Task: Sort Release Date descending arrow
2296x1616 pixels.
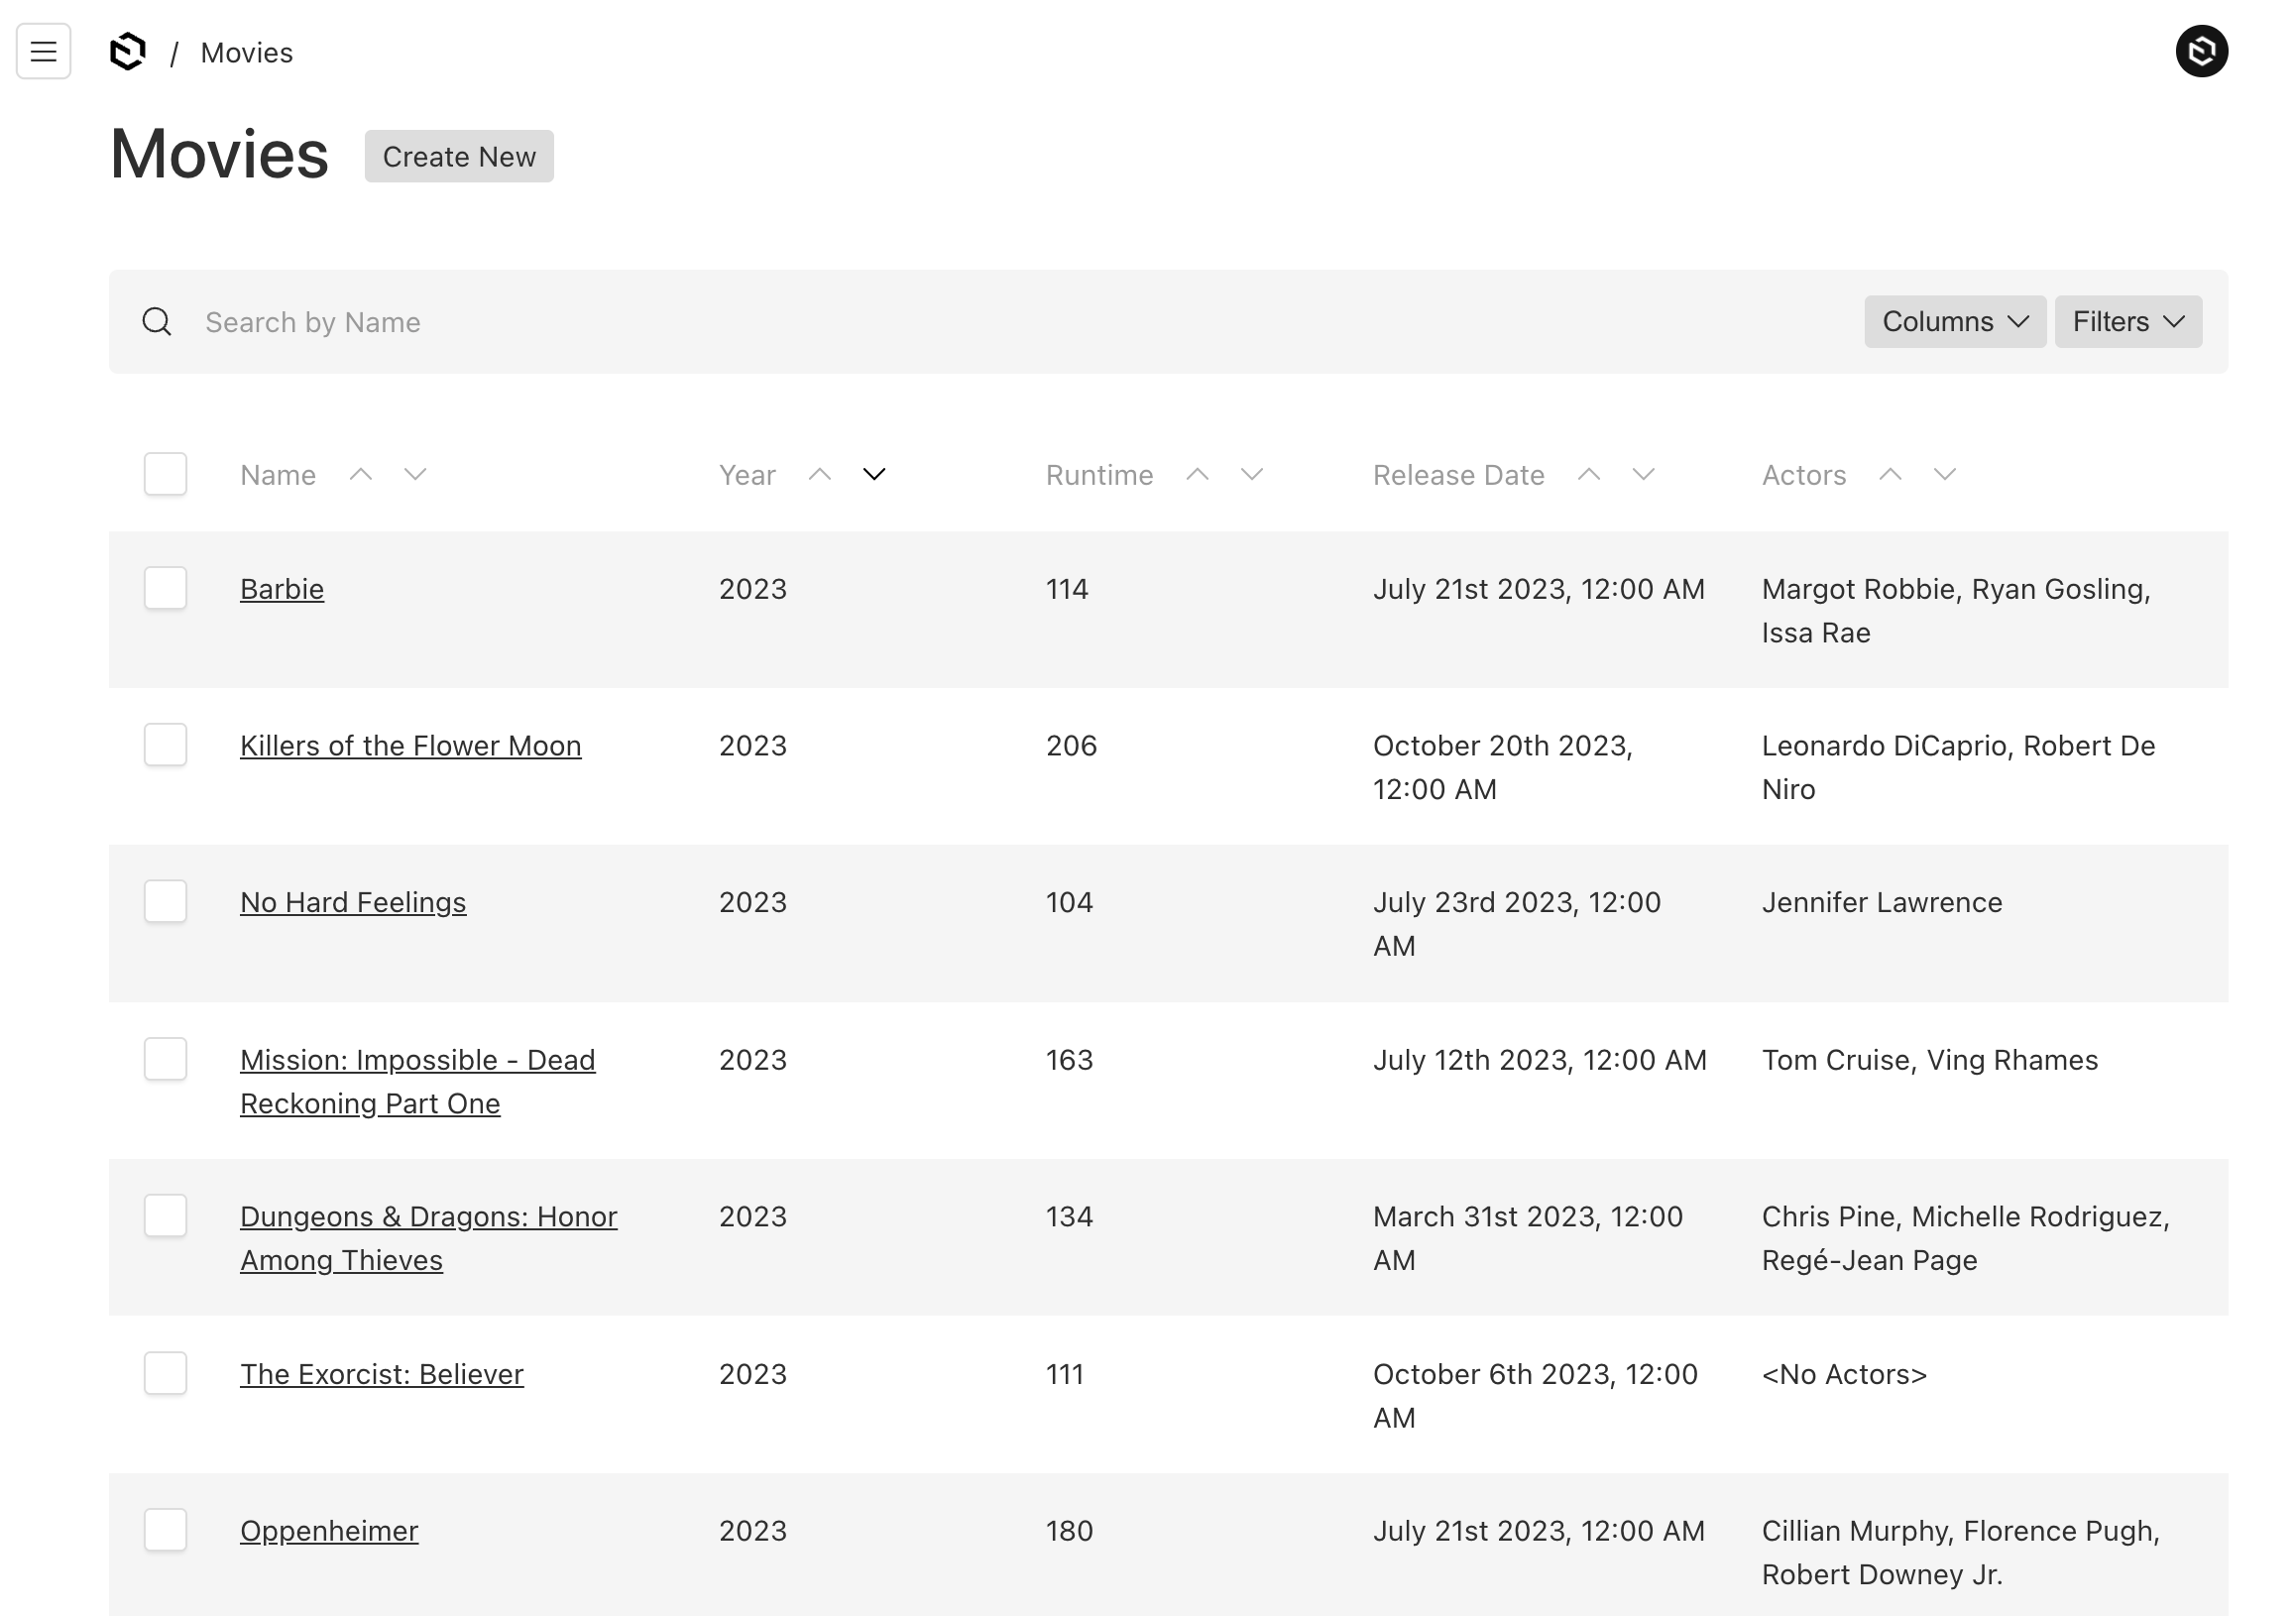Action: 1643,474
